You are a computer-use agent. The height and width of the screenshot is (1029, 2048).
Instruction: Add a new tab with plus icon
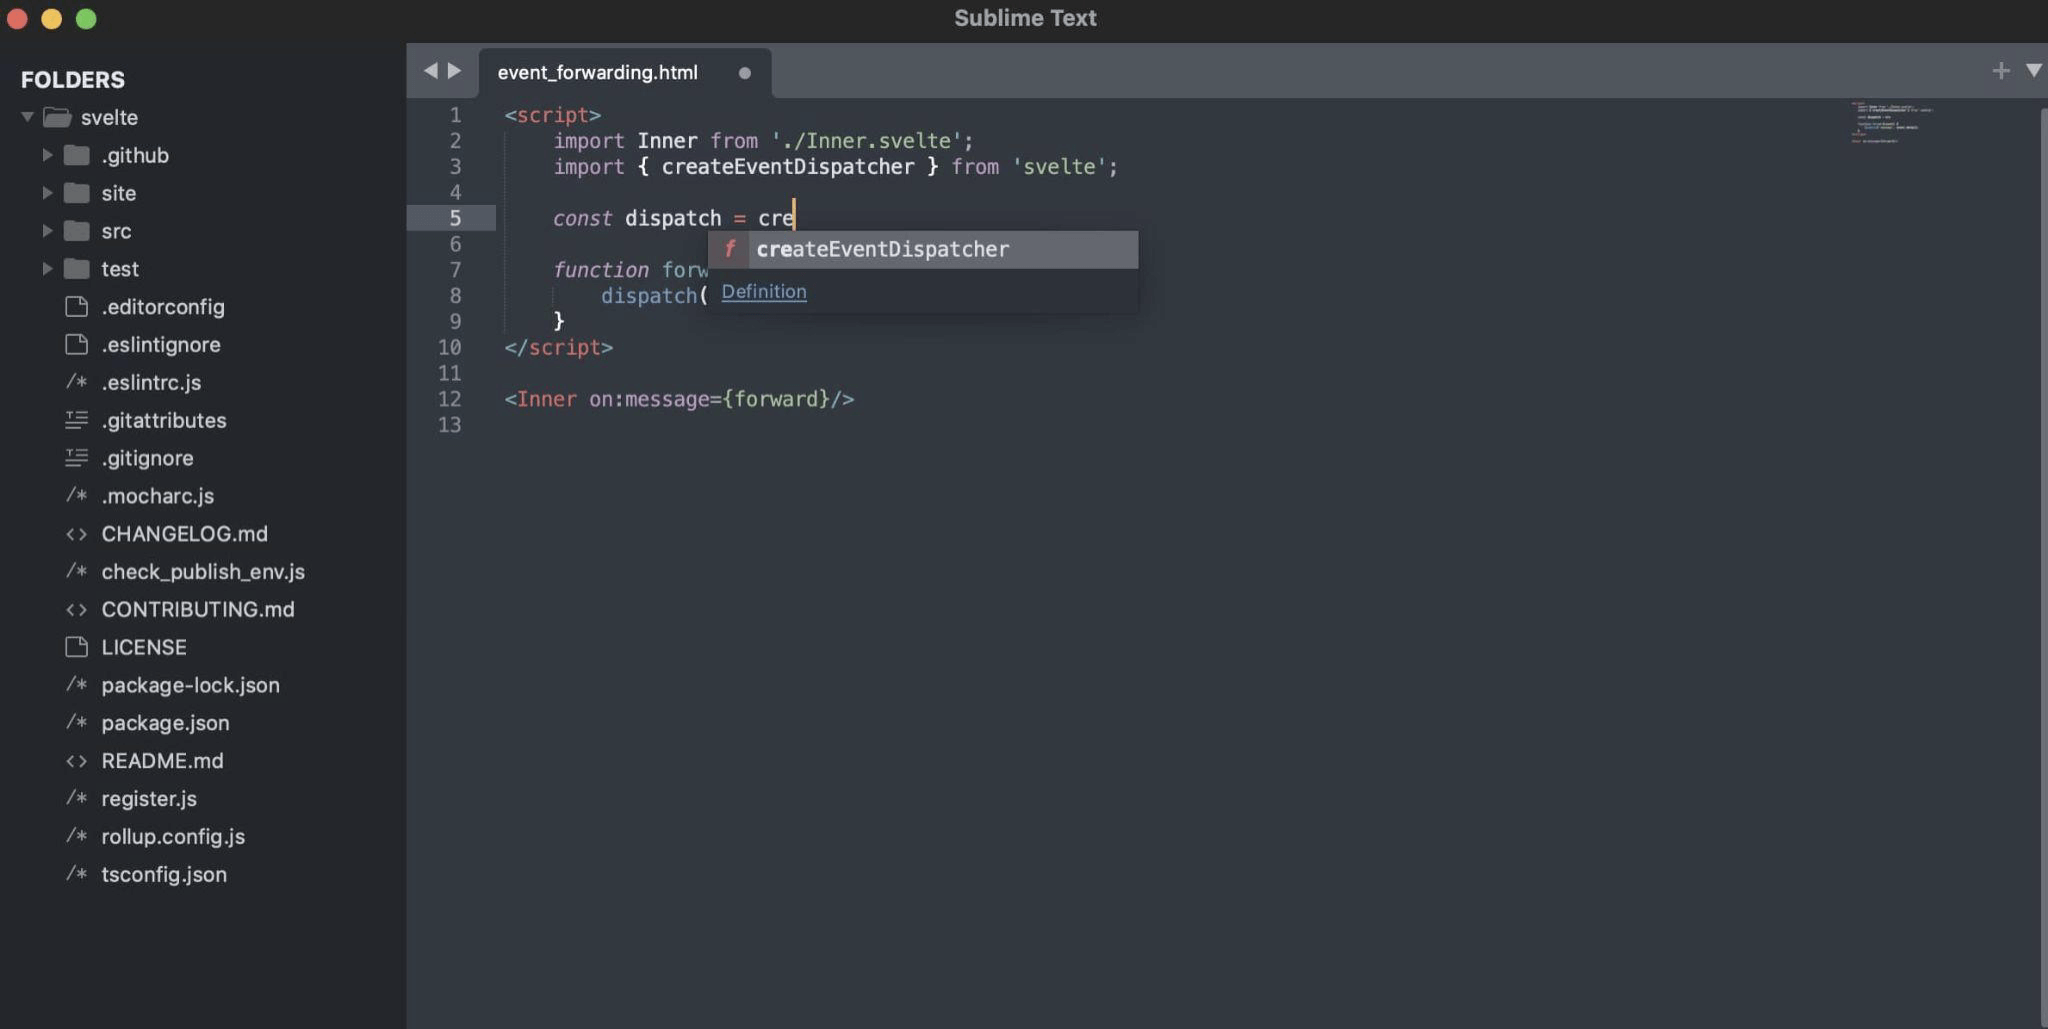[x=2000, y=70]
